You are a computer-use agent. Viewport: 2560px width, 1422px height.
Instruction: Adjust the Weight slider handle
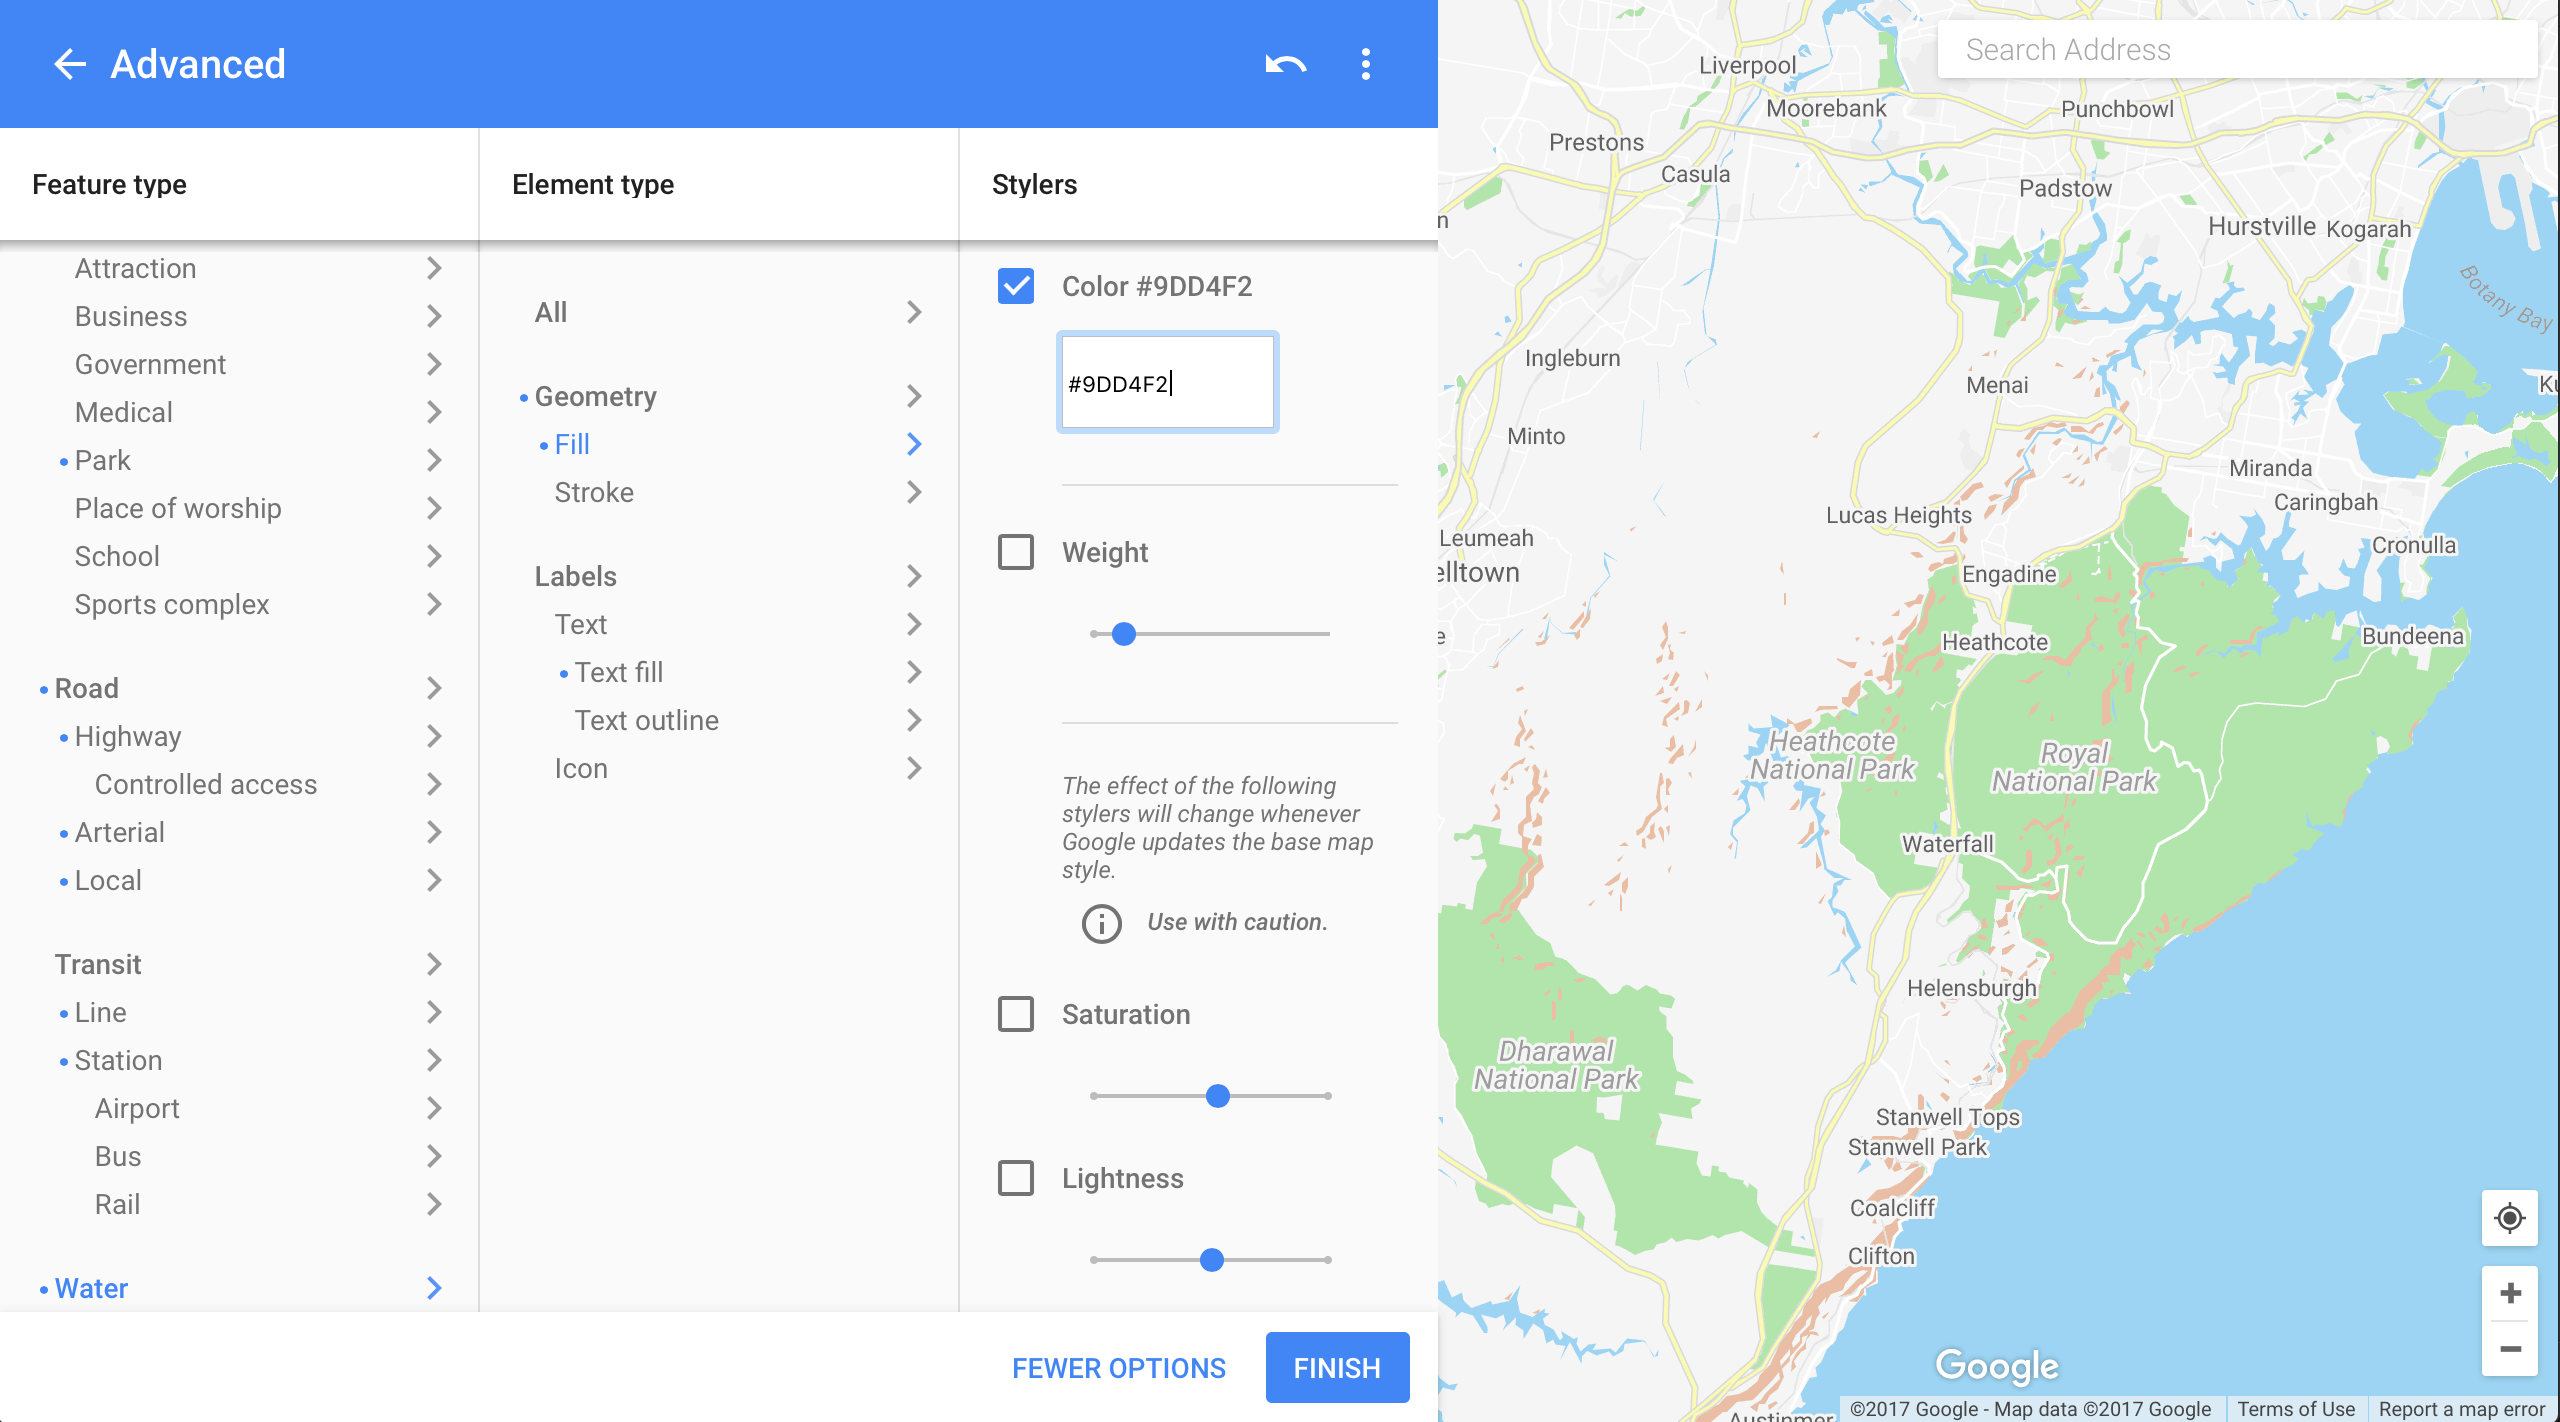click(x=1124, y=634)
